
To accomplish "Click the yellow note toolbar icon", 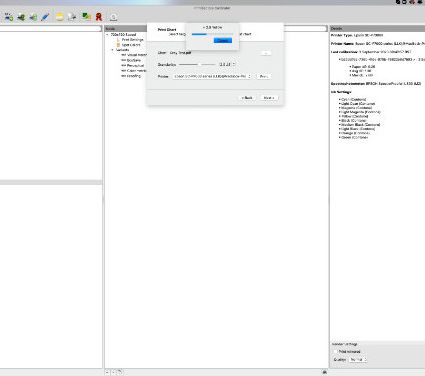I will pos(60,17).
